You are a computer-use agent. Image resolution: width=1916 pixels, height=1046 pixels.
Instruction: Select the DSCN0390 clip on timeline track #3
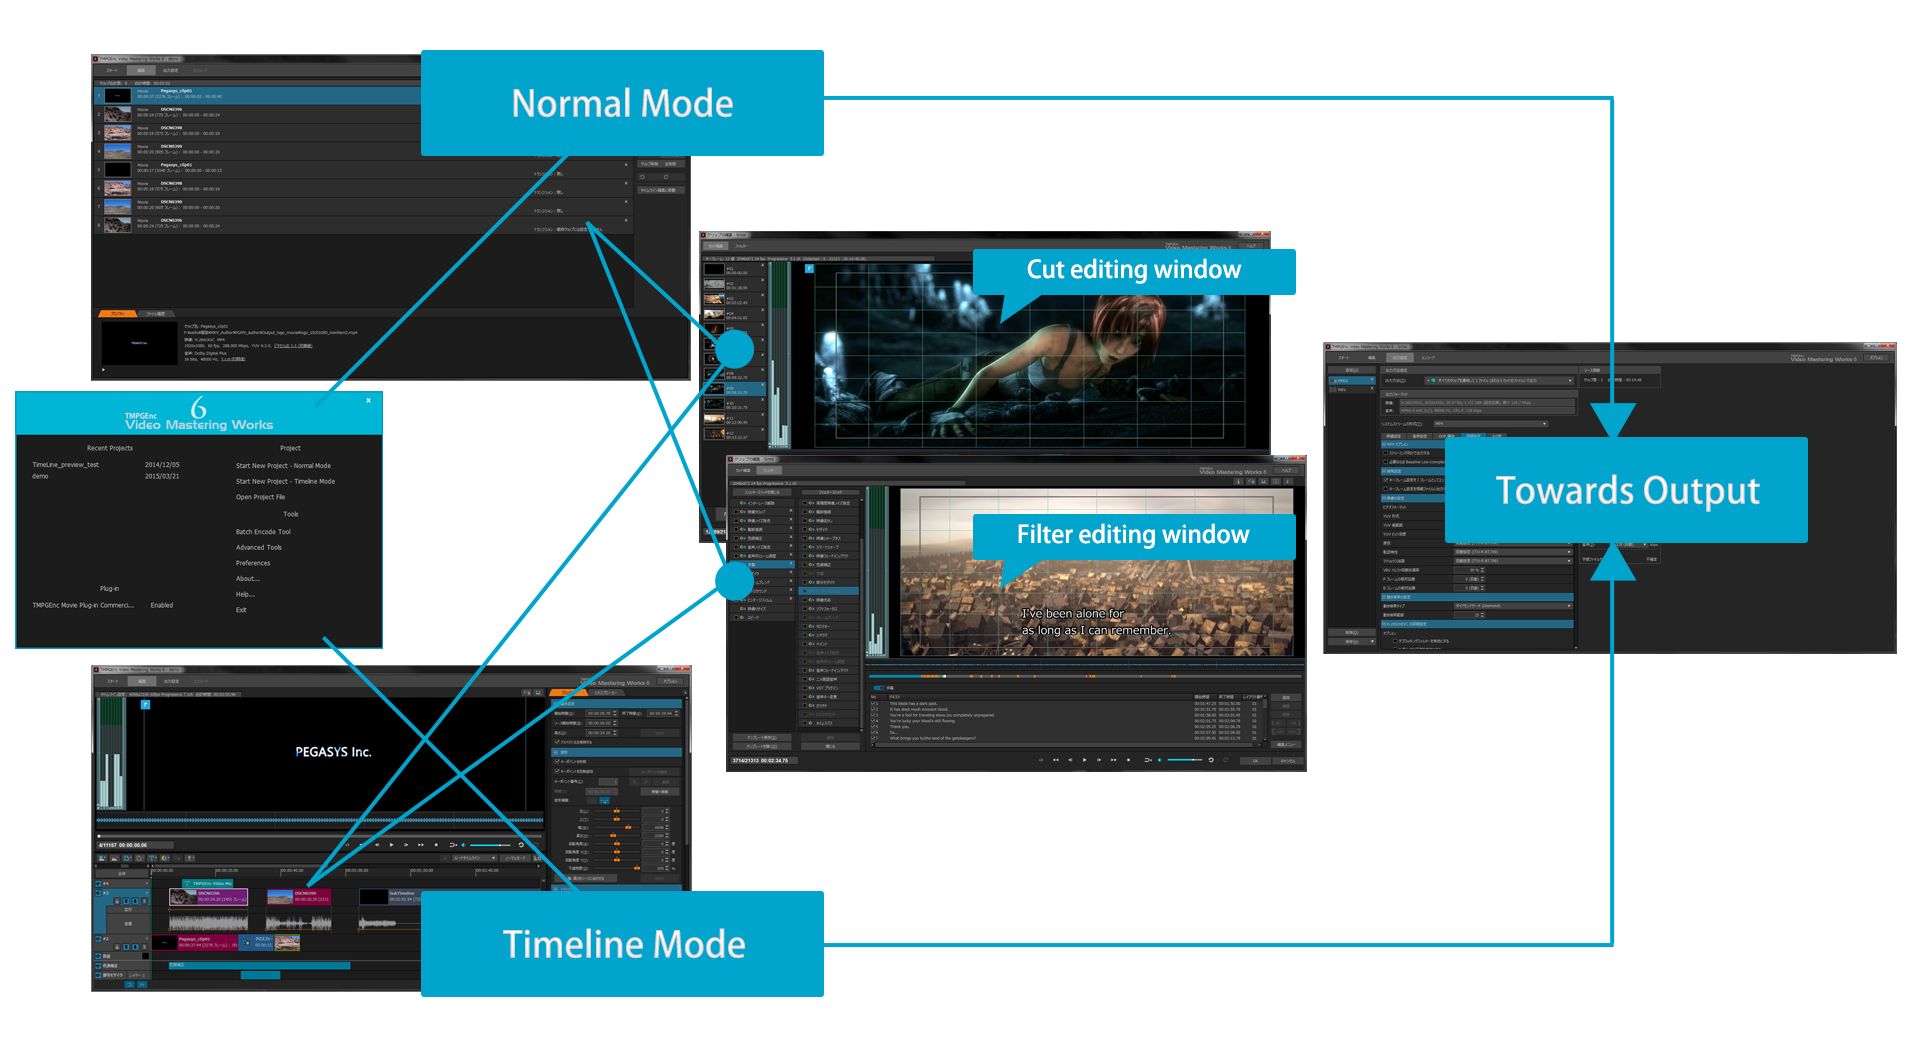pyautogui.click(x=298, y=897)
